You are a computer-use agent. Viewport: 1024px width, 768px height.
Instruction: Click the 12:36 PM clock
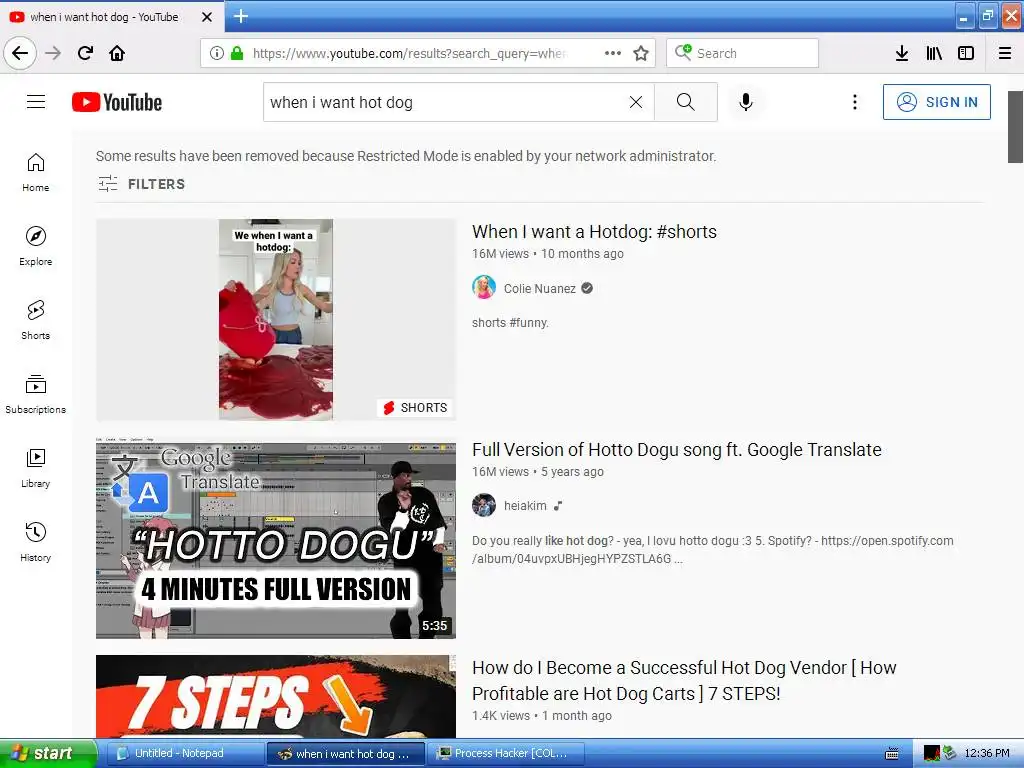click(987, 754)
